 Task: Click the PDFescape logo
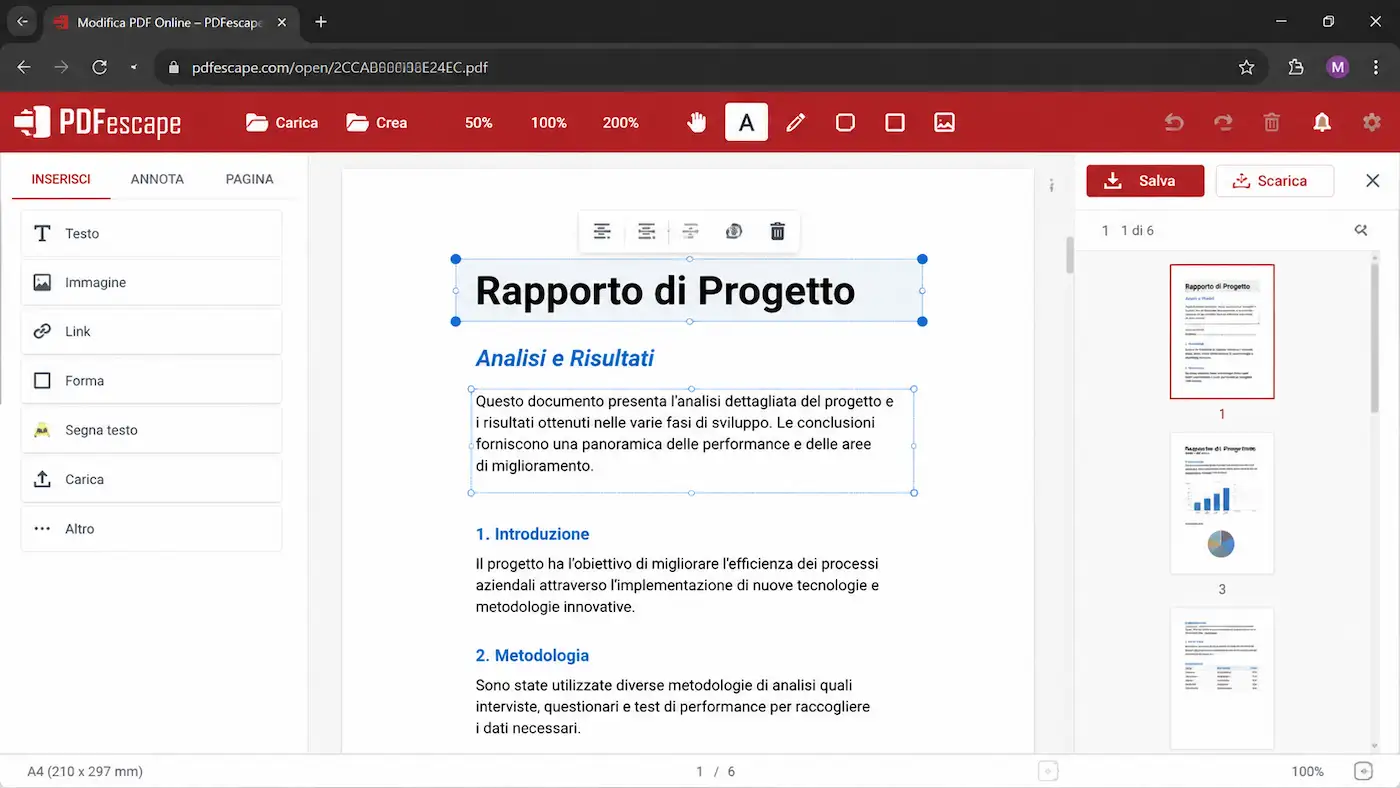98,122
